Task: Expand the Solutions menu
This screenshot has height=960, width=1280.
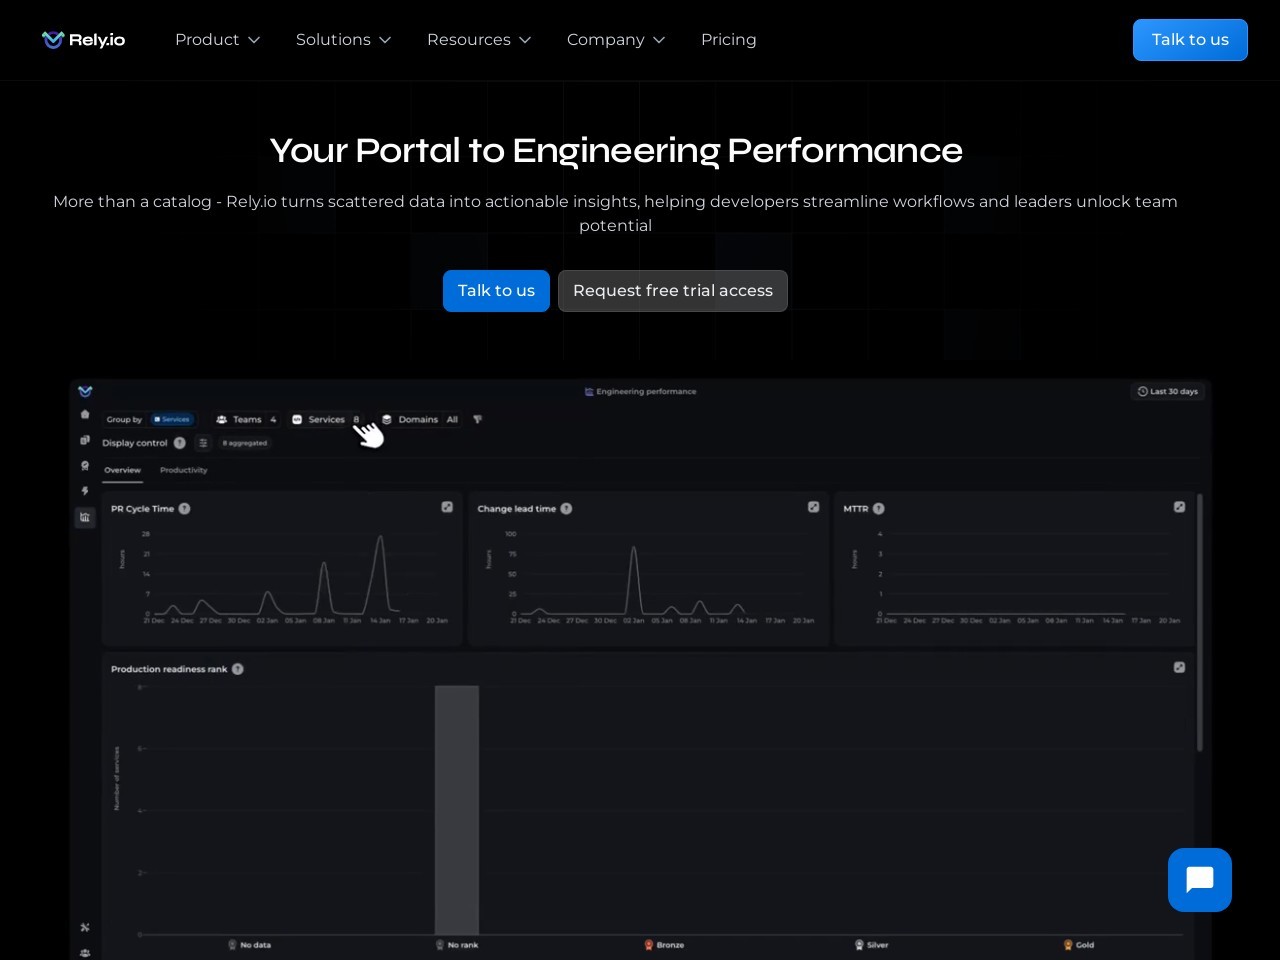Action: tap(343, 40)
